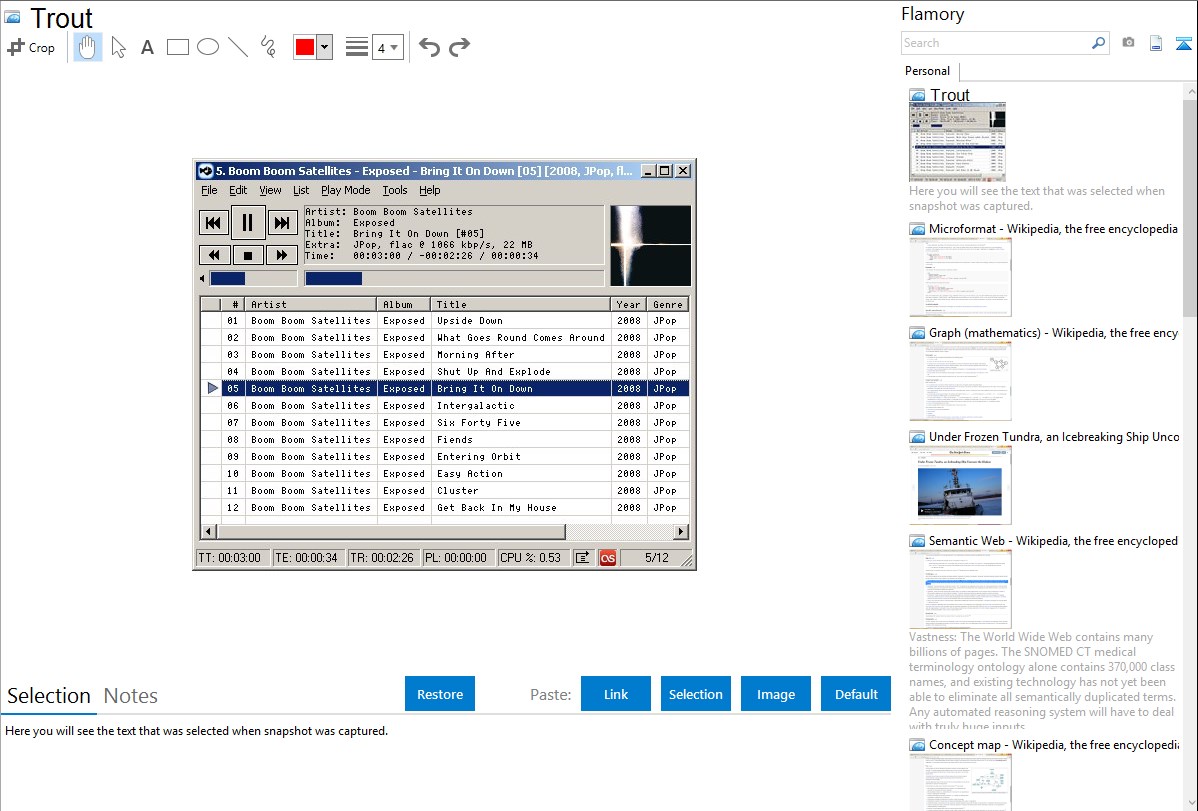The height and width of the screenshot is (811, 1198).
Task: Open the color picker dropdown arrow
Action: tap(324, 47)
